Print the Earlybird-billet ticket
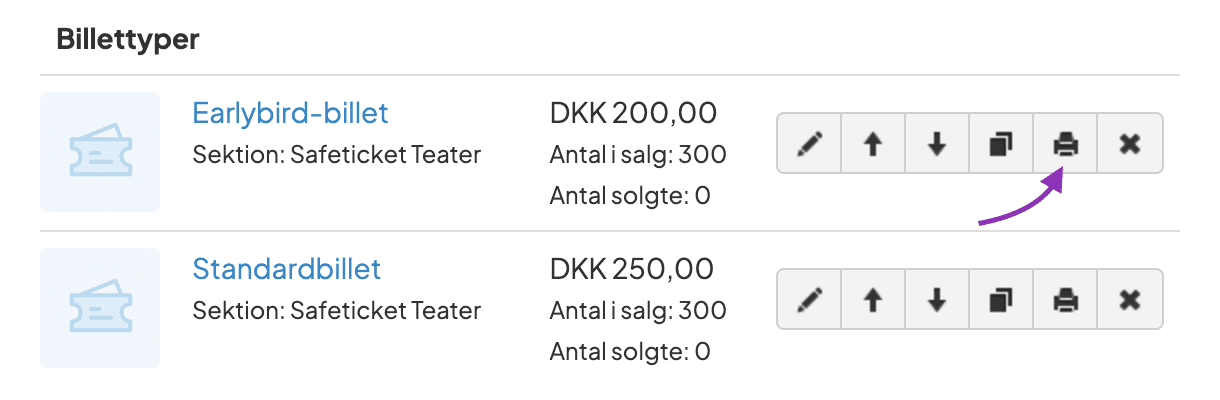The image size is (1220, 400). pos(1065,144)
